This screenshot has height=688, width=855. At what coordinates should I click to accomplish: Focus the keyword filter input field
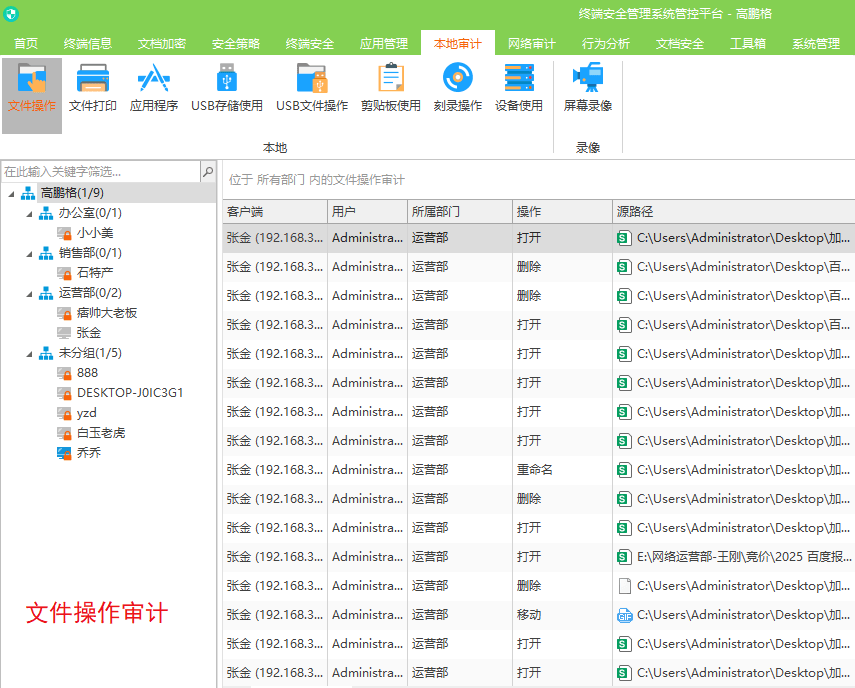(100, 172)
